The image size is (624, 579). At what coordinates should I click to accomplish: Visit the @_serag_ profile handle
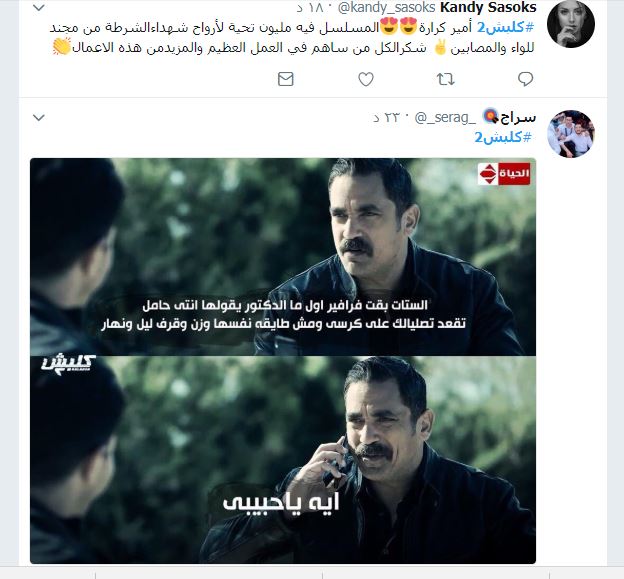coord(445,117)
